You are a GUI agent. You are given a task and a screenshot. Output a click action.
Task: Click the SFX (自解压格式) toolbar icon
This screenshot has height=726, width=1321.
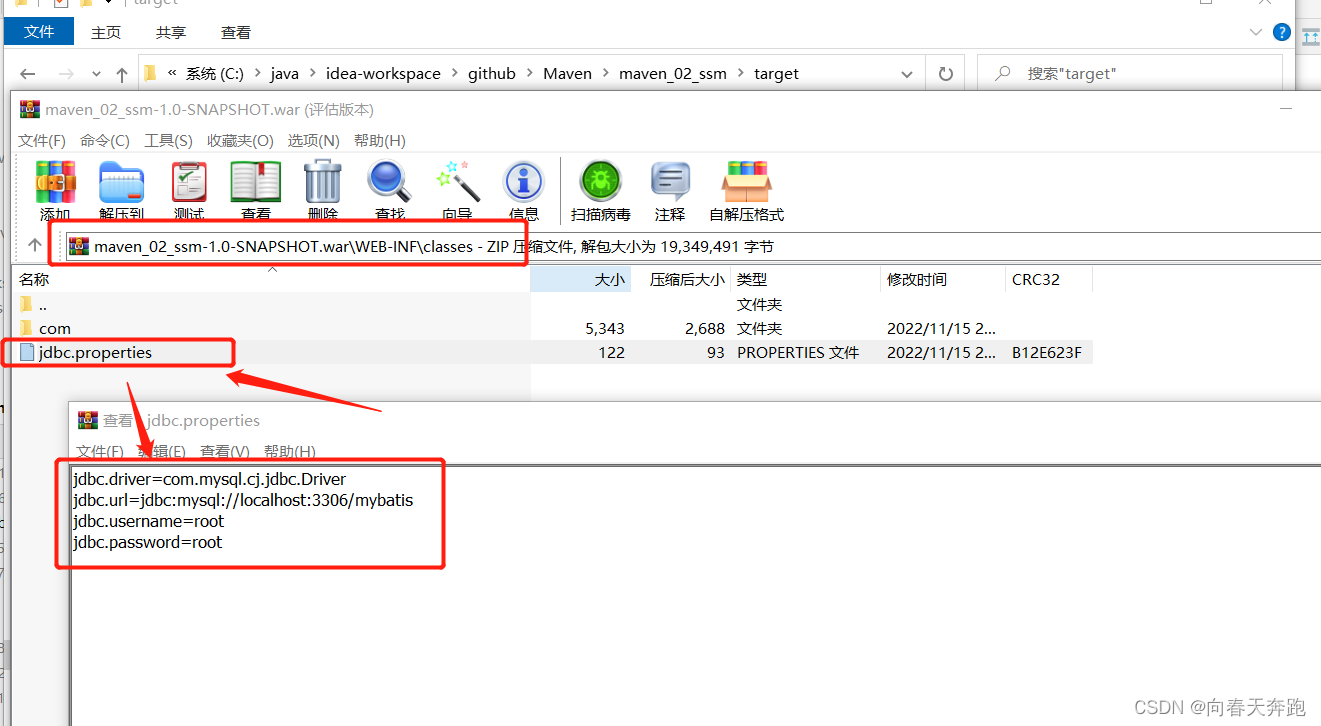747,183
